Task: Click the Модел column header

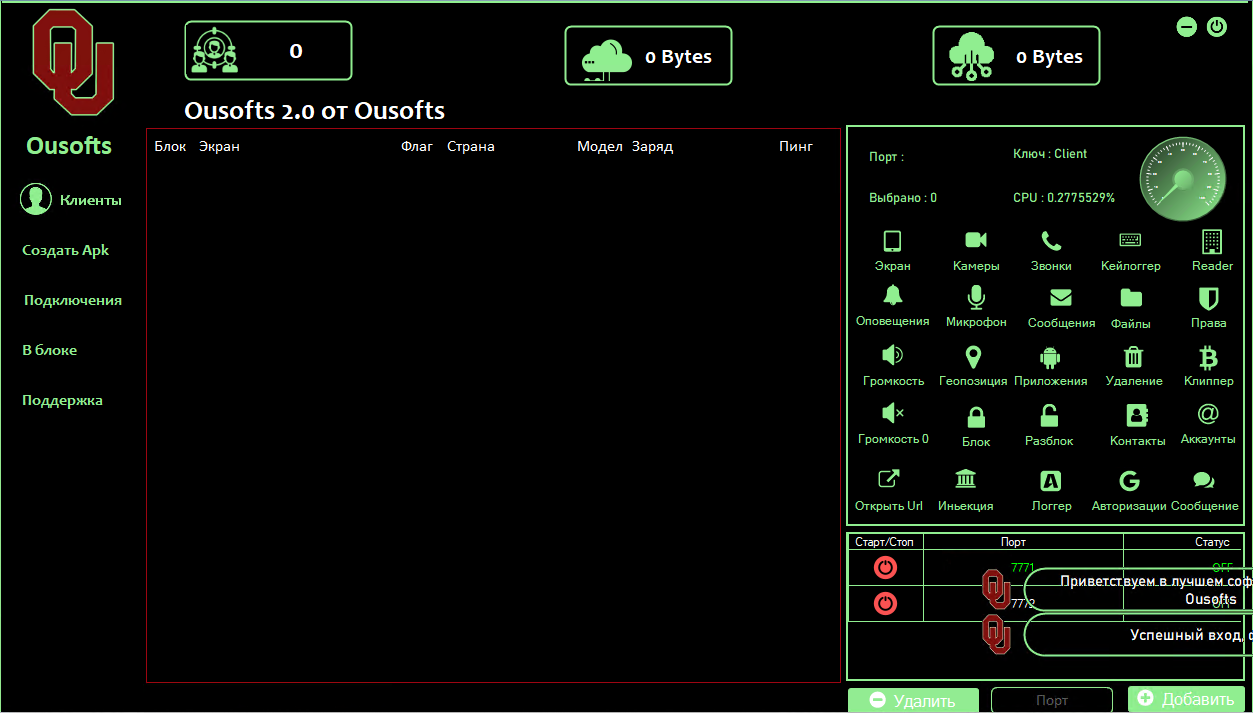Action: point(600,147)
